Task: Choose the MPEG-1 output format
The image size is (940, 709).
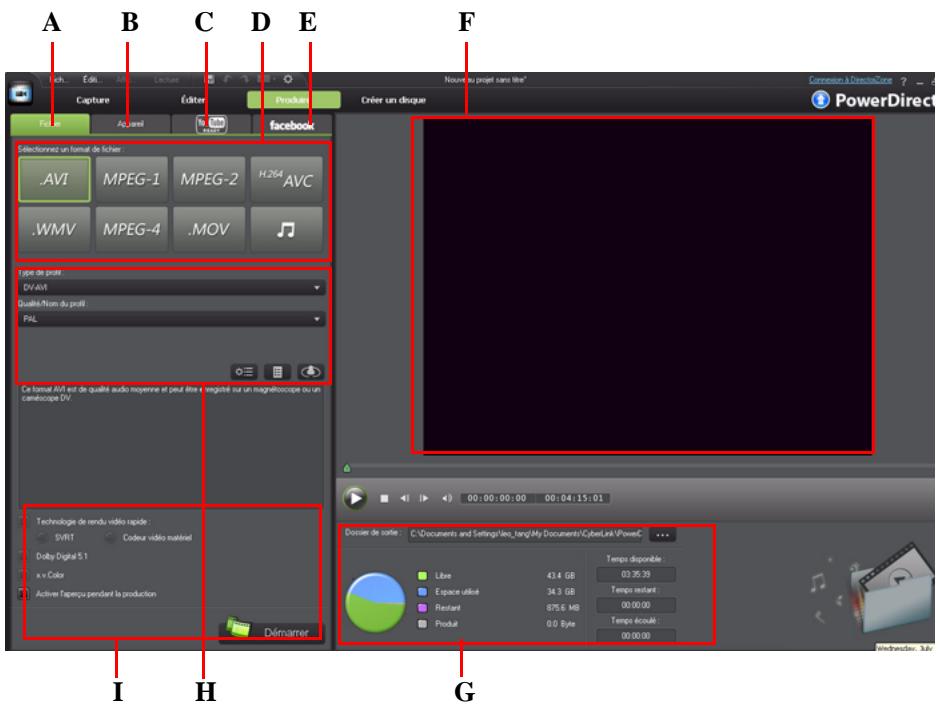Action: (131, 179)
